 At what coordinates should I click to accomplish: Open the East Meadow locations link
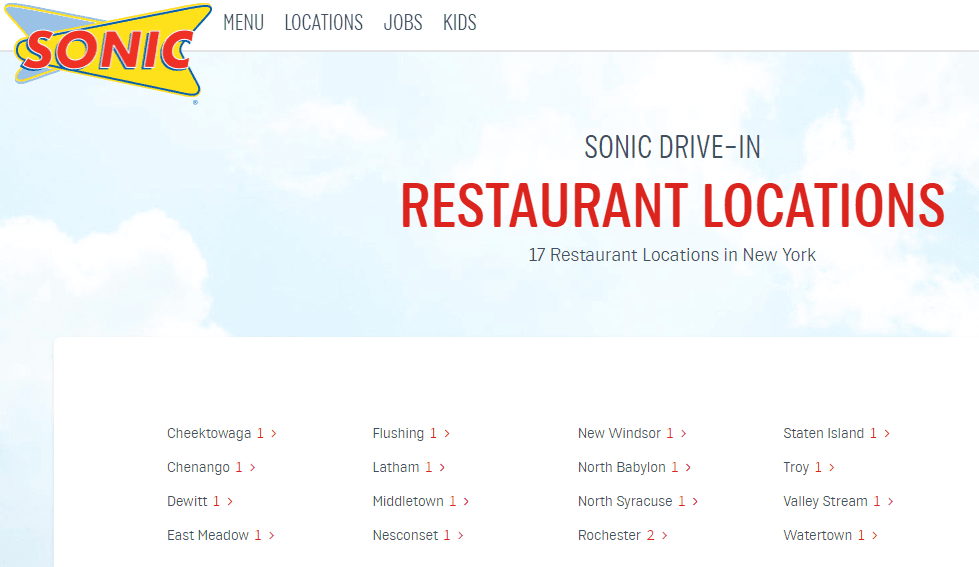tap(220, 535)
